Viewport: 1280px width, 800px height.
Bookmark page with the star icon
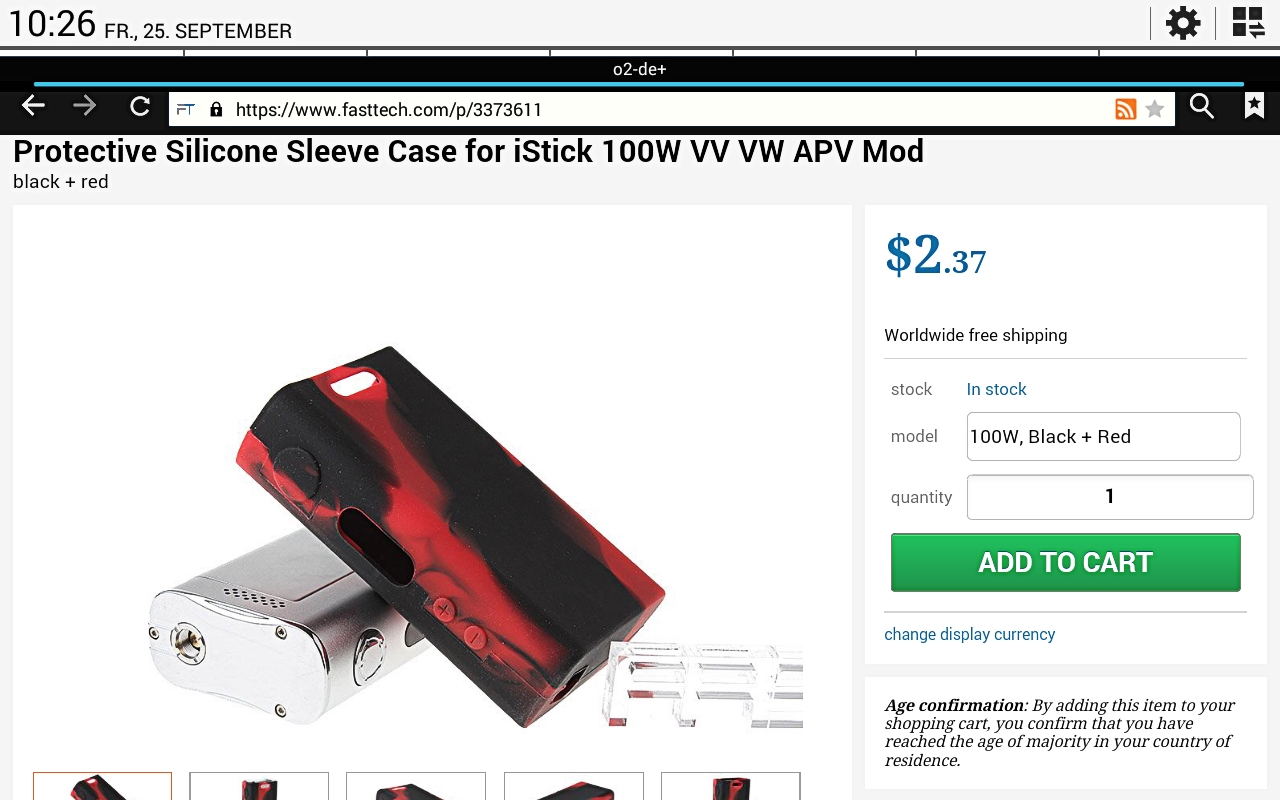point(1155,109)
